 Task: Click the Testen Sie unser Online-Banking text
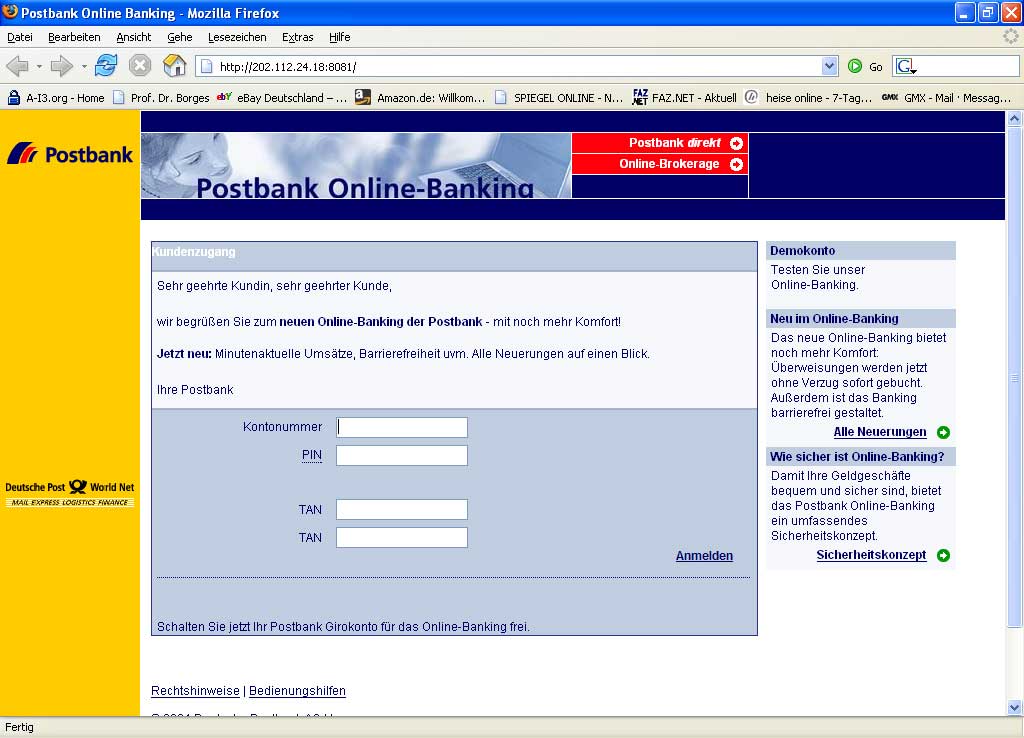click(x=818, y=278)
